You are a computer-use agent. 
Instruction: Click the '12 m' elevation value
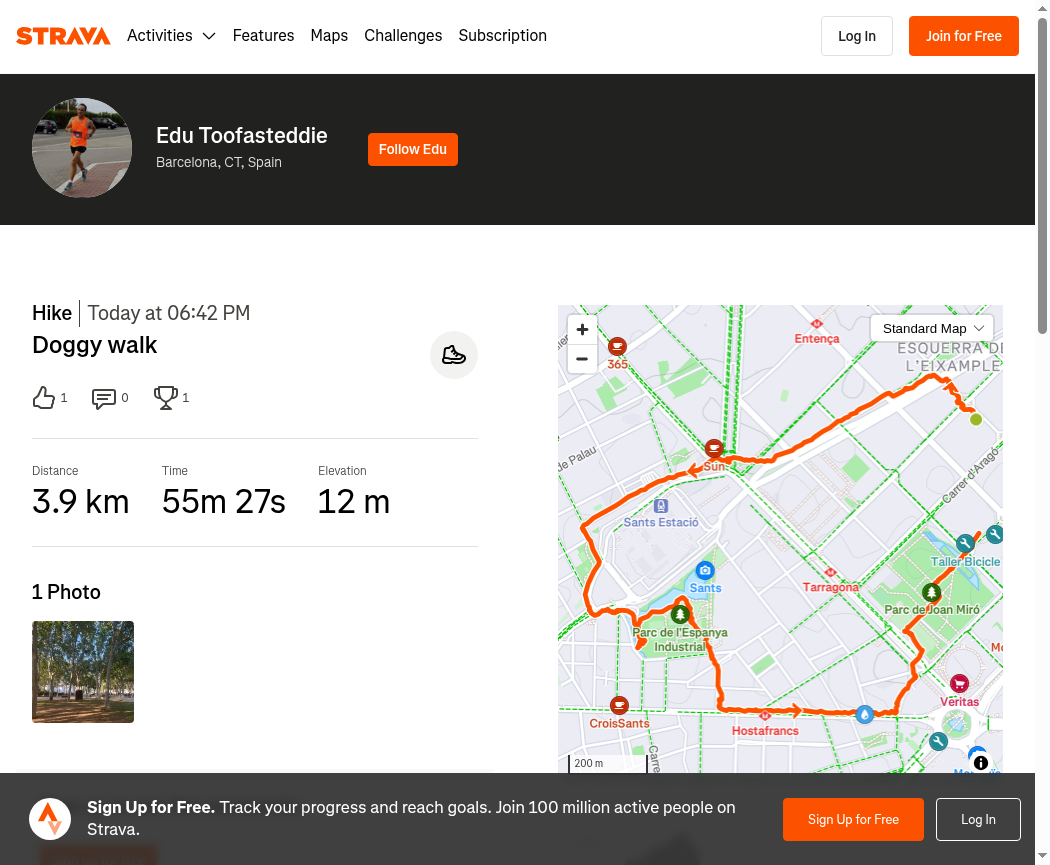(x=354, y=502)
